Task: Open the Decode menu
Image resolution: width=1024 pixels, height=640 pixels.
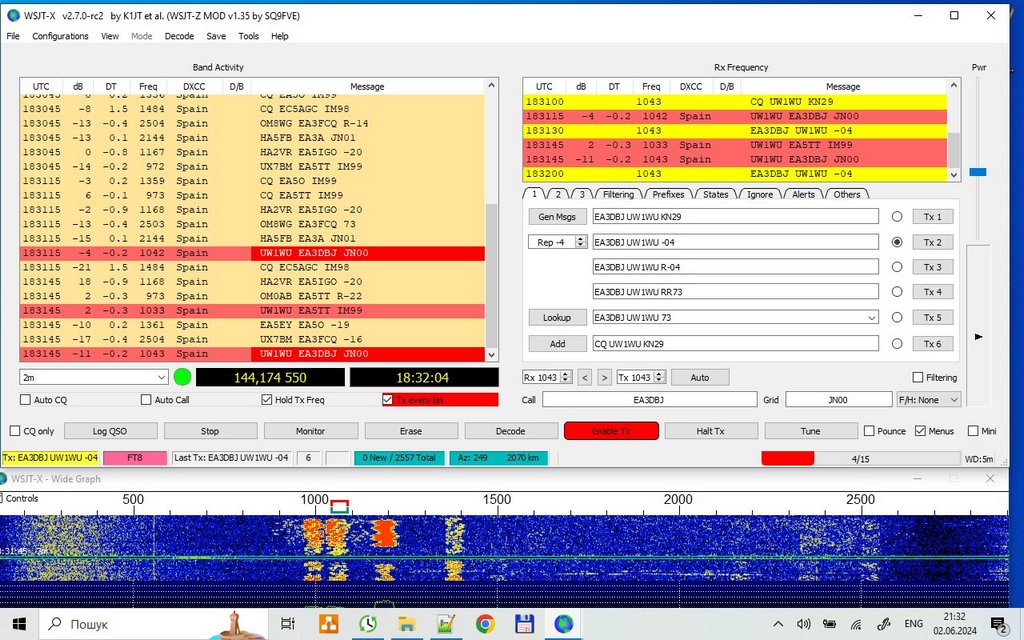Action: [179, 36]
